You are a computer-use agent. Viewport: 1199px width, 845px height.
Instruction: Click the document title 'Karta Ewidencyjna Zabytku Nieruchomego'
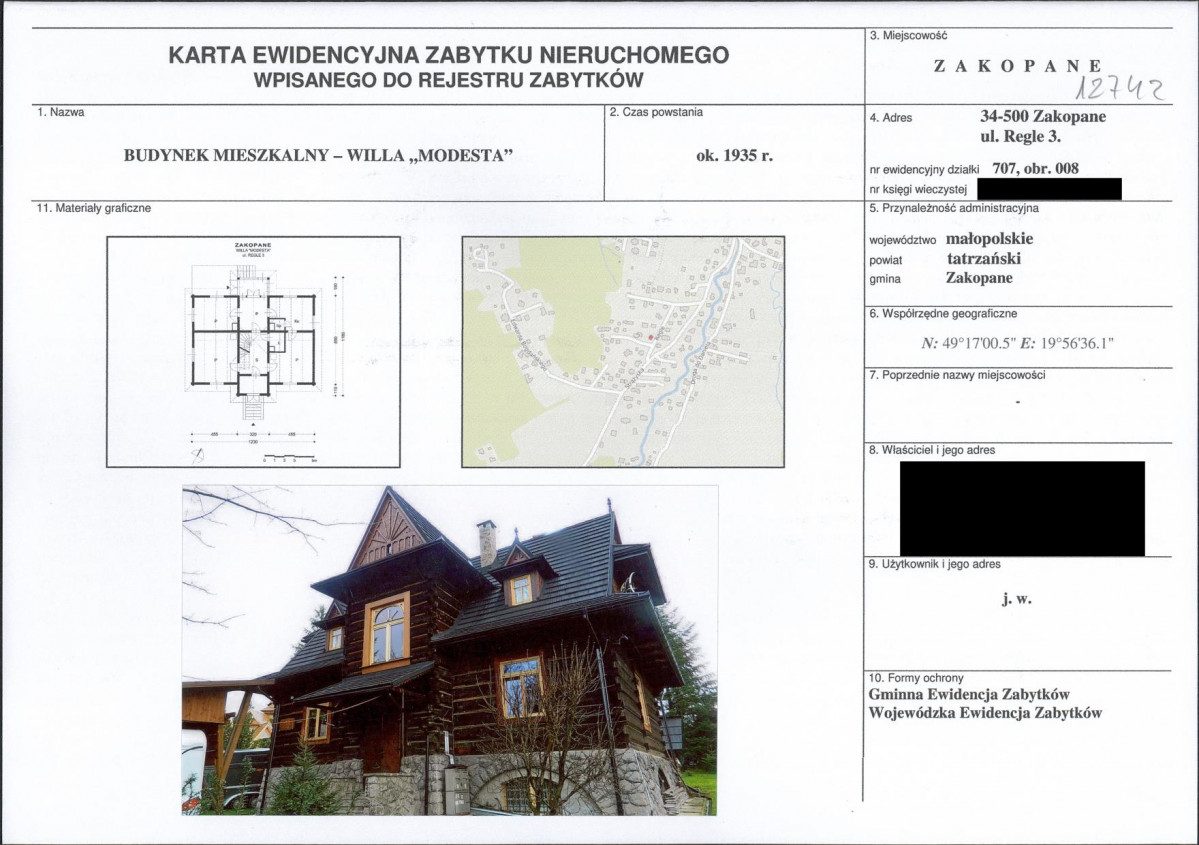click(448, 55)
